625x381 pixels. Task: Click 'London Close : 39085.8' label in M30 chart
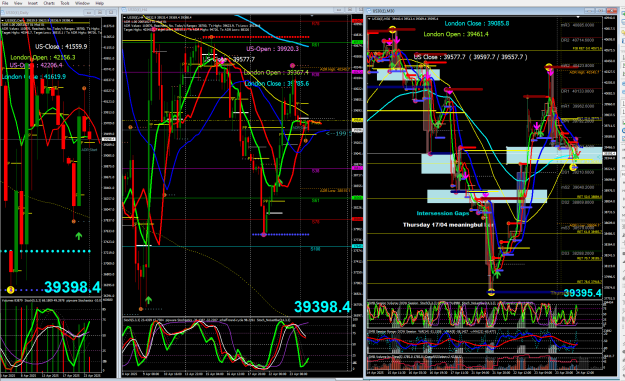coord(477,24)
